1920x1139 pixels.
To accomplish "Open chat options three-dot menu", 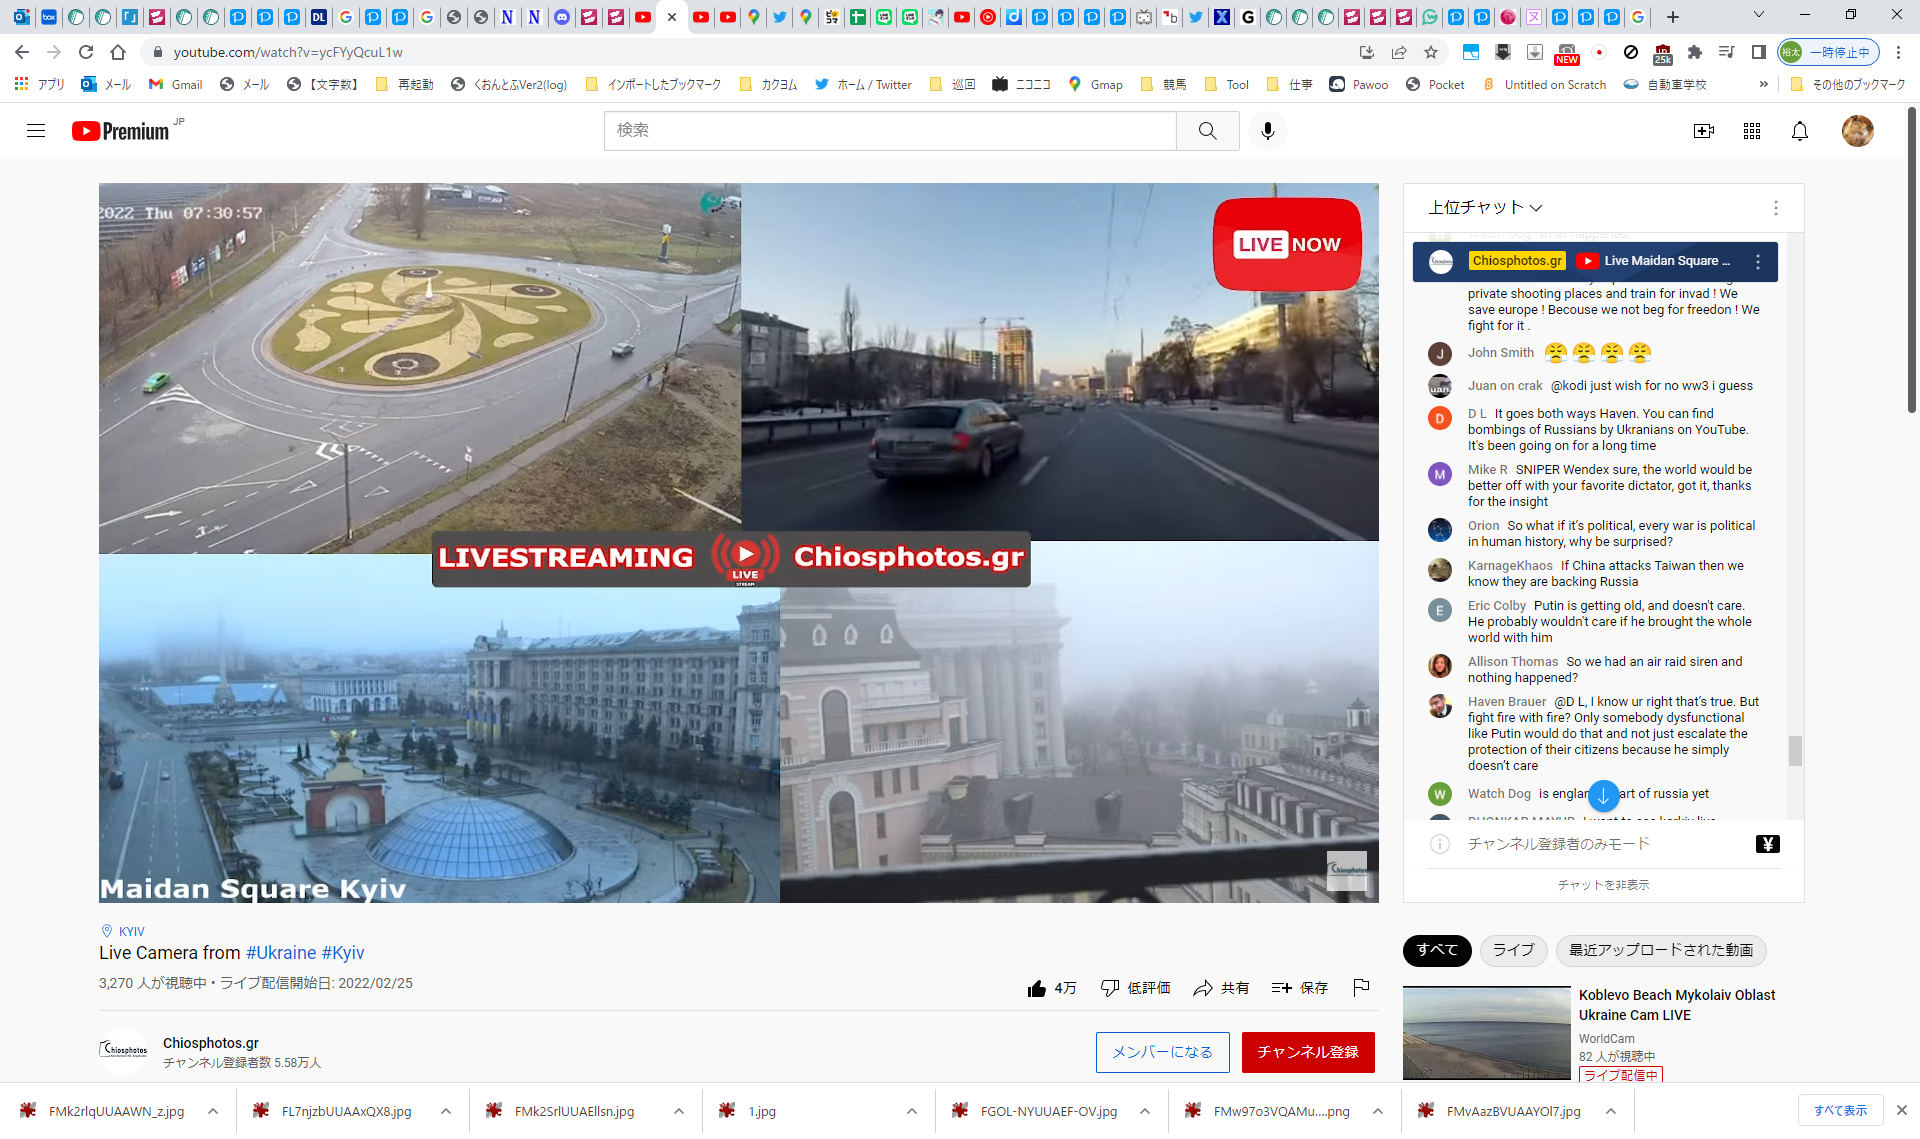I will 1775,208.
